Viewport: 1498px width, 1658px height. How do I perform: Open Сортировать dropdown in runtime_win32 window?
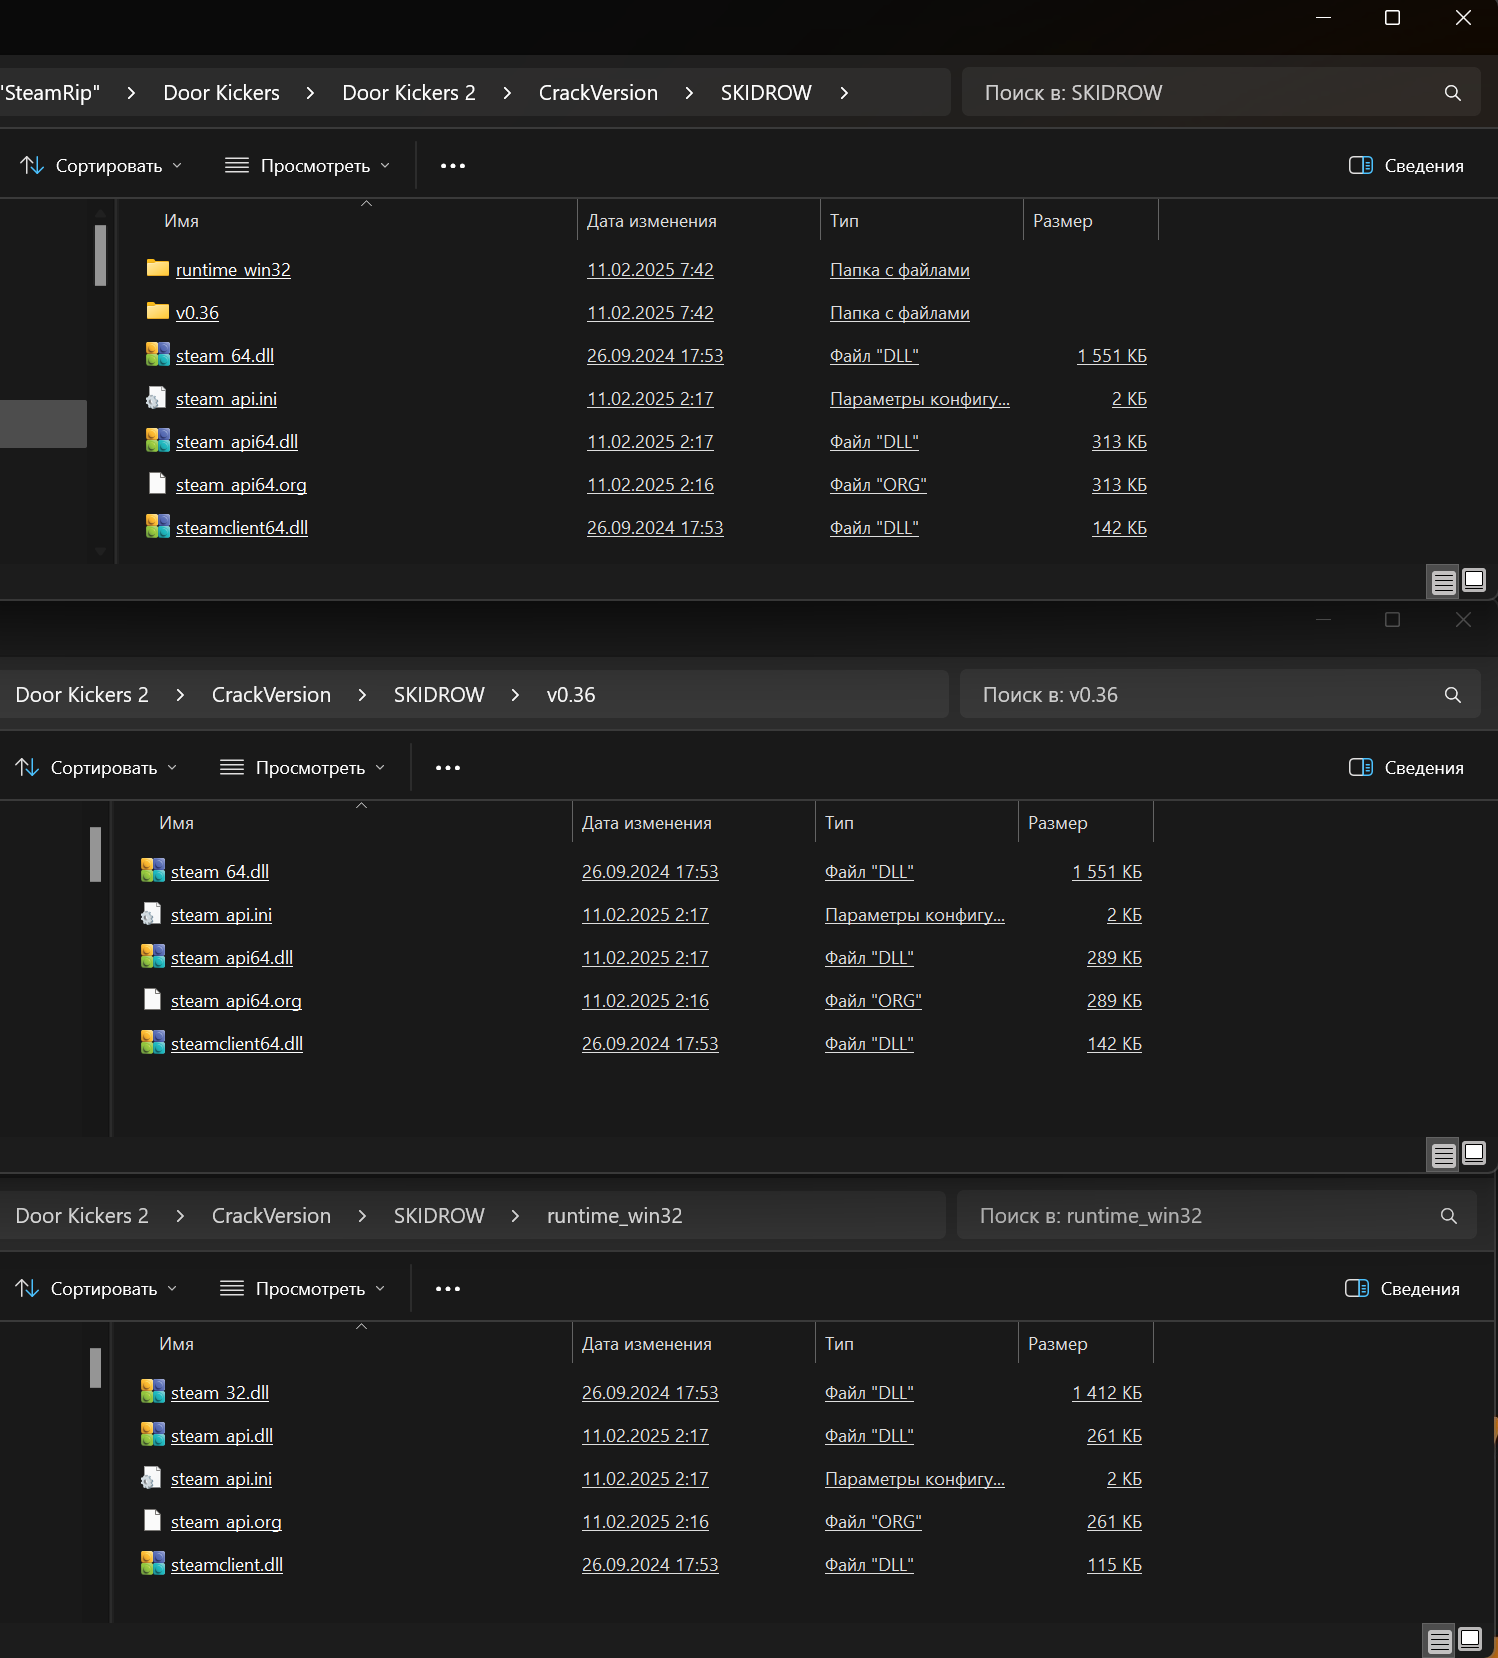point(96,1289)
